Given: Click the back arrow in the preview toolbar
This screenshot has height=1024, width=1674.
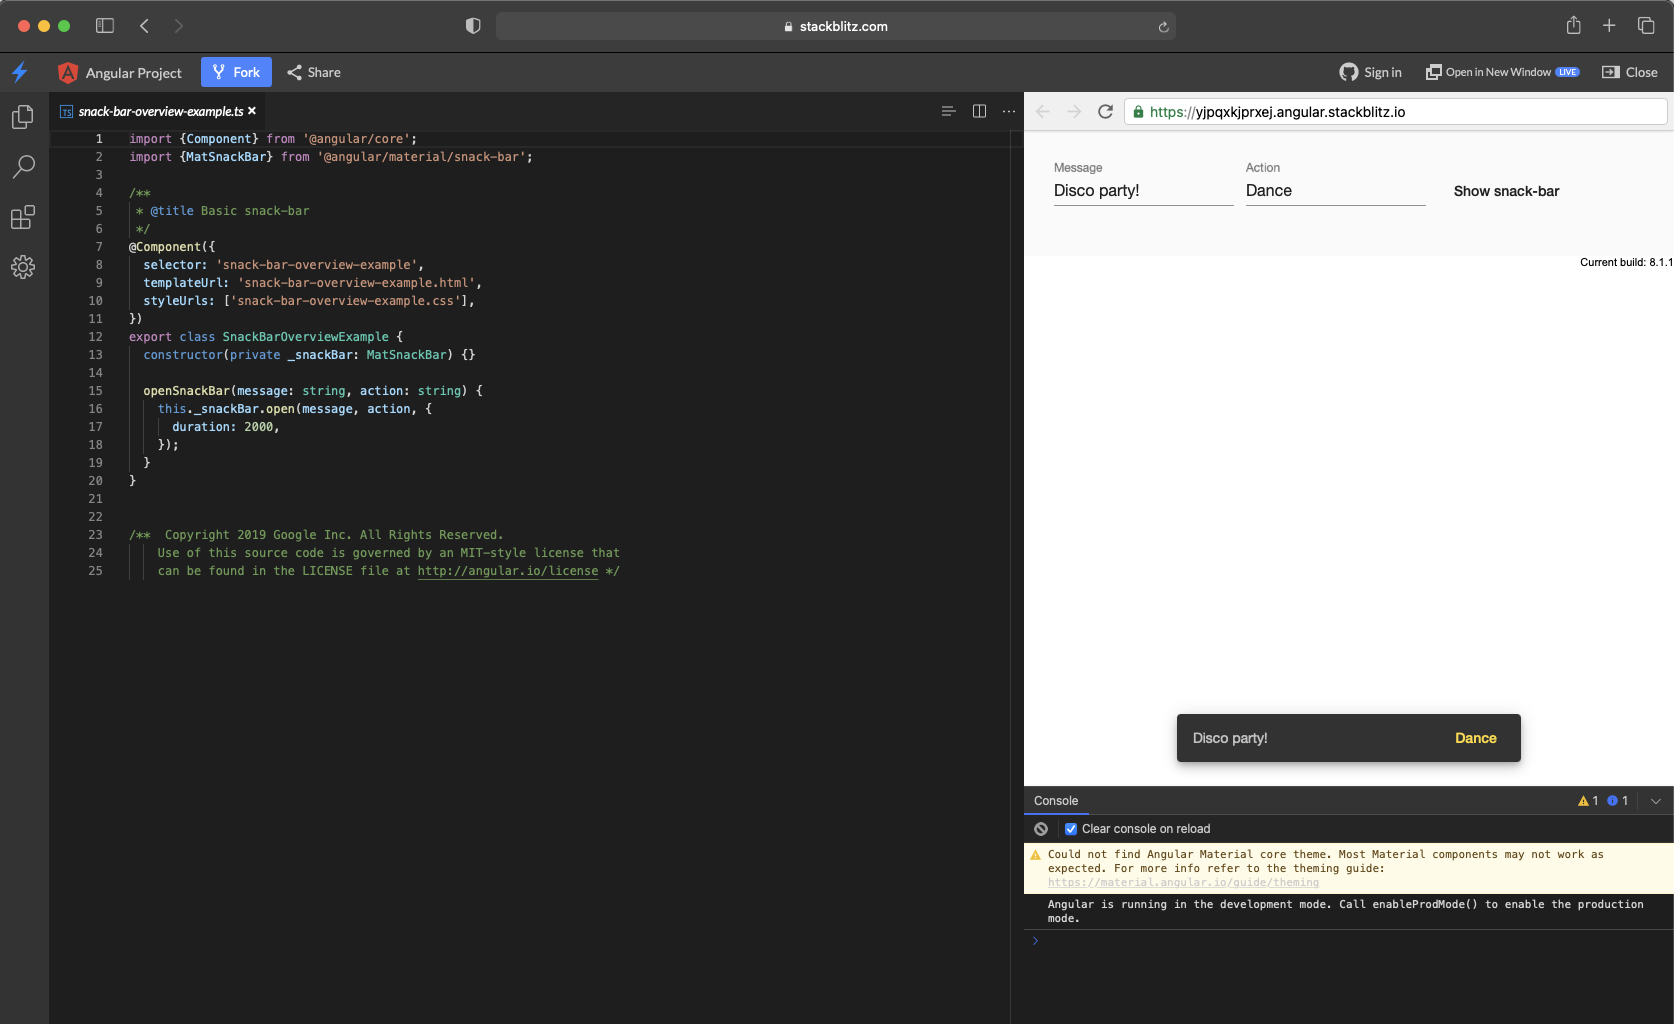Looking at the screenshot, I should click(1042, 111).
